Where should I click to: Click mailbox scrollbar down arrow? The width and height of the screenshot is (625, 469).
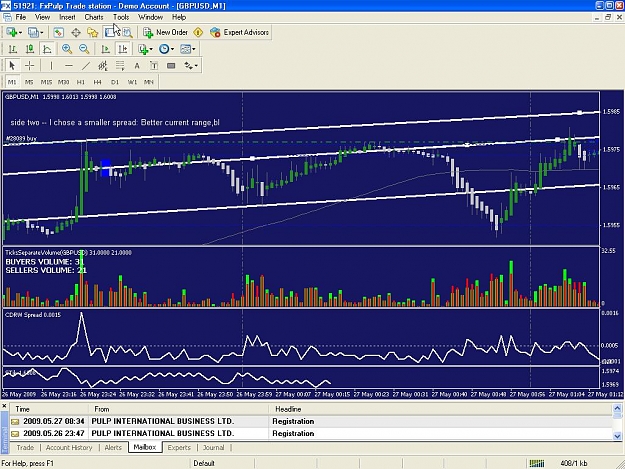click(617, 436)
